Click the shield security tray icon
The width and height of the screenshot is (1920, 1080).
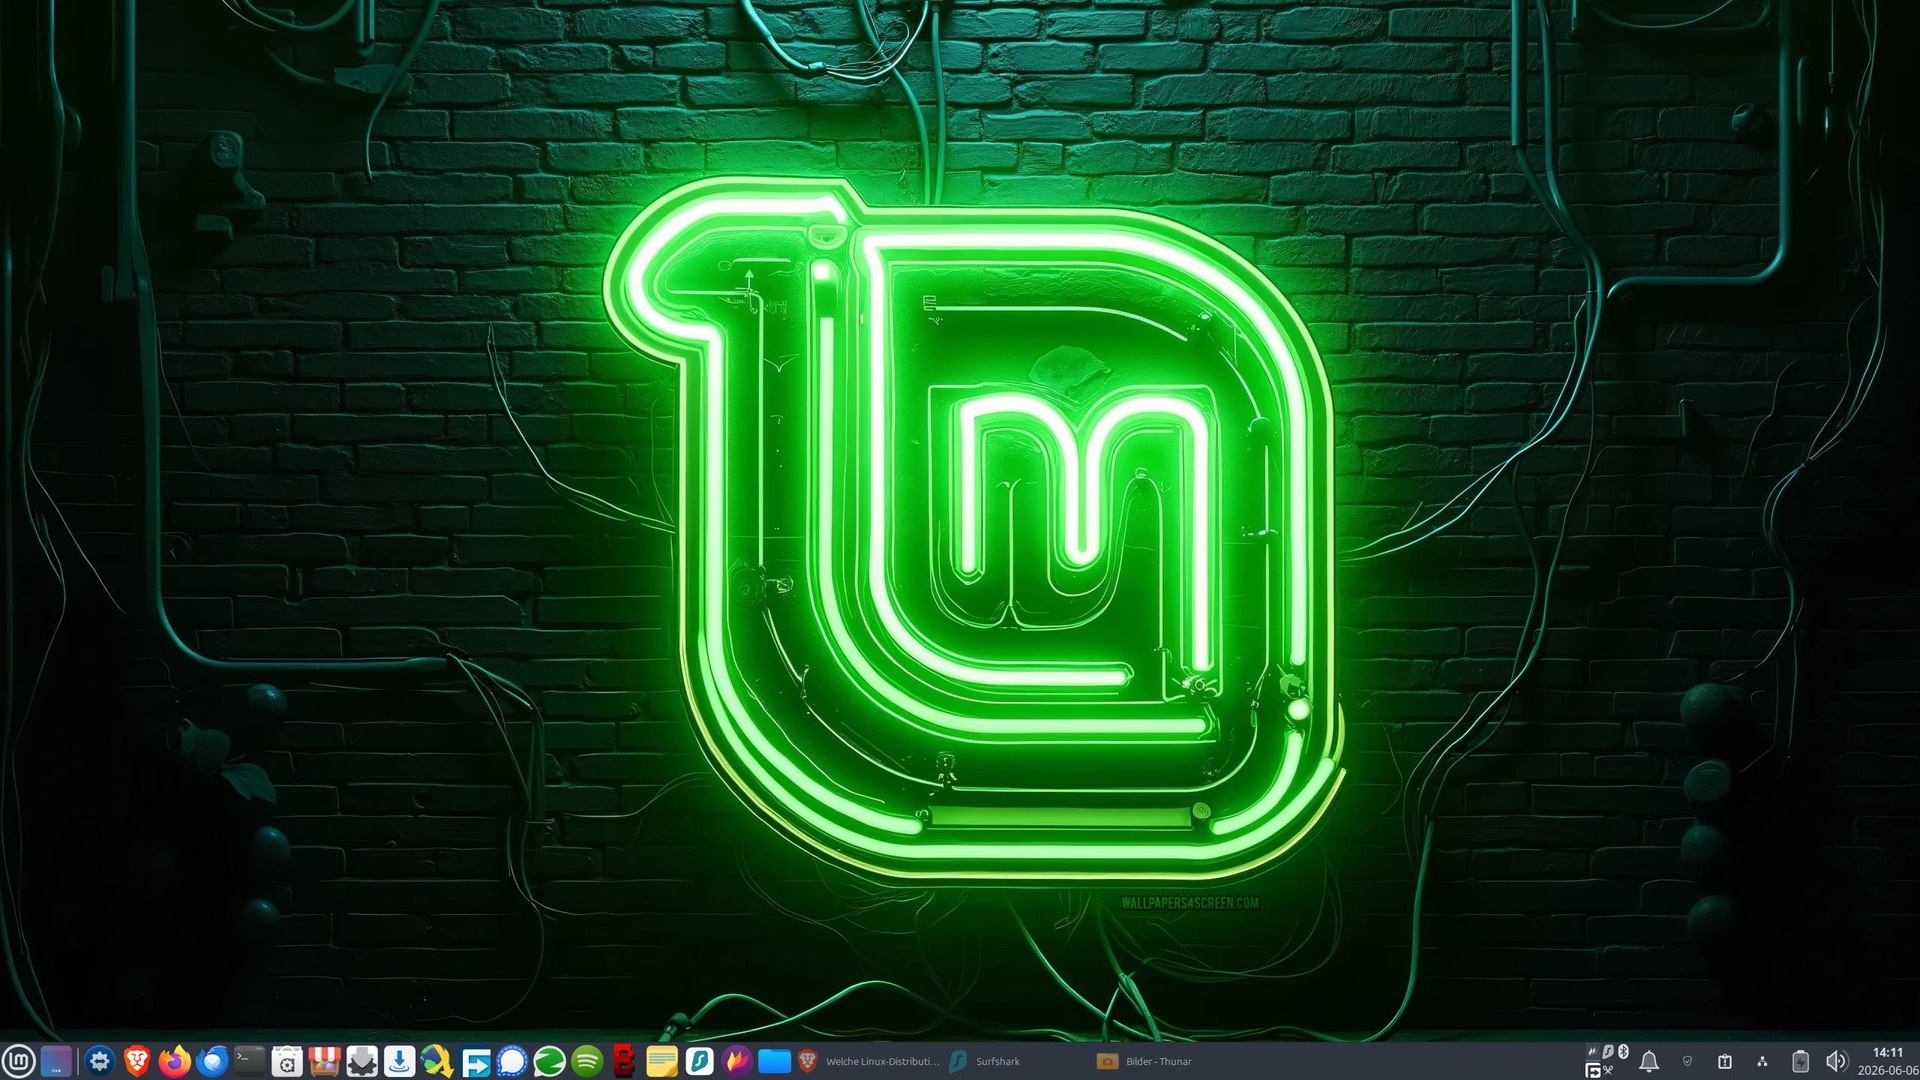(x=1688, y=1061)
